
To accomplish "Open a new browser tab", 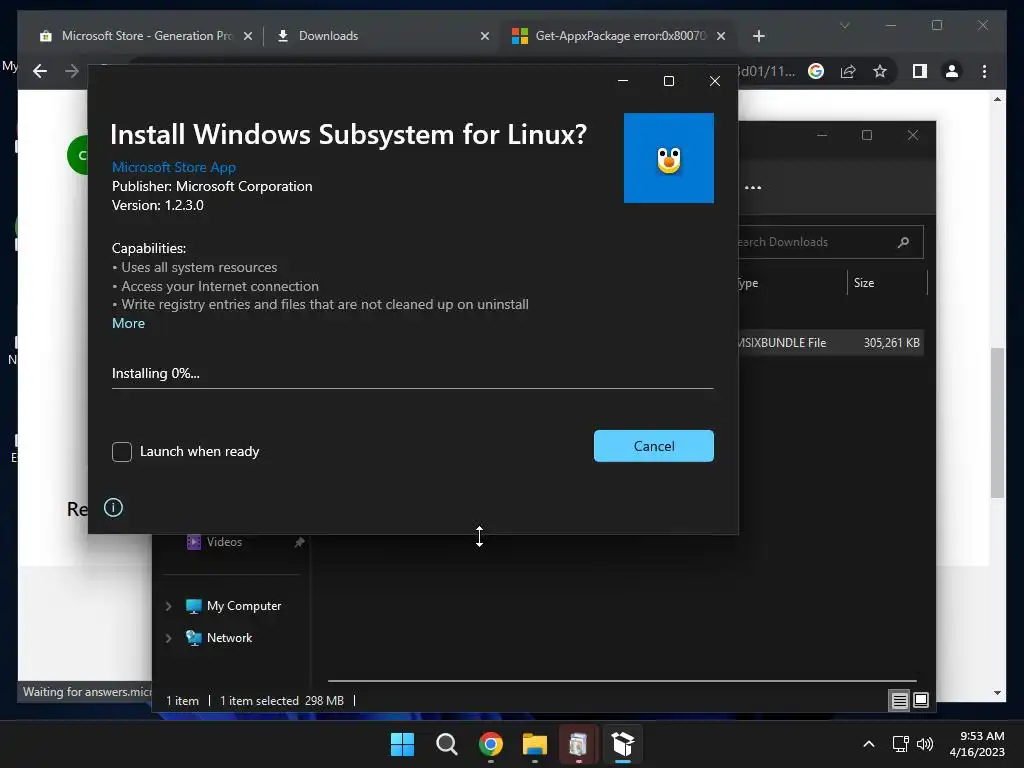I will tap(759, 37).
